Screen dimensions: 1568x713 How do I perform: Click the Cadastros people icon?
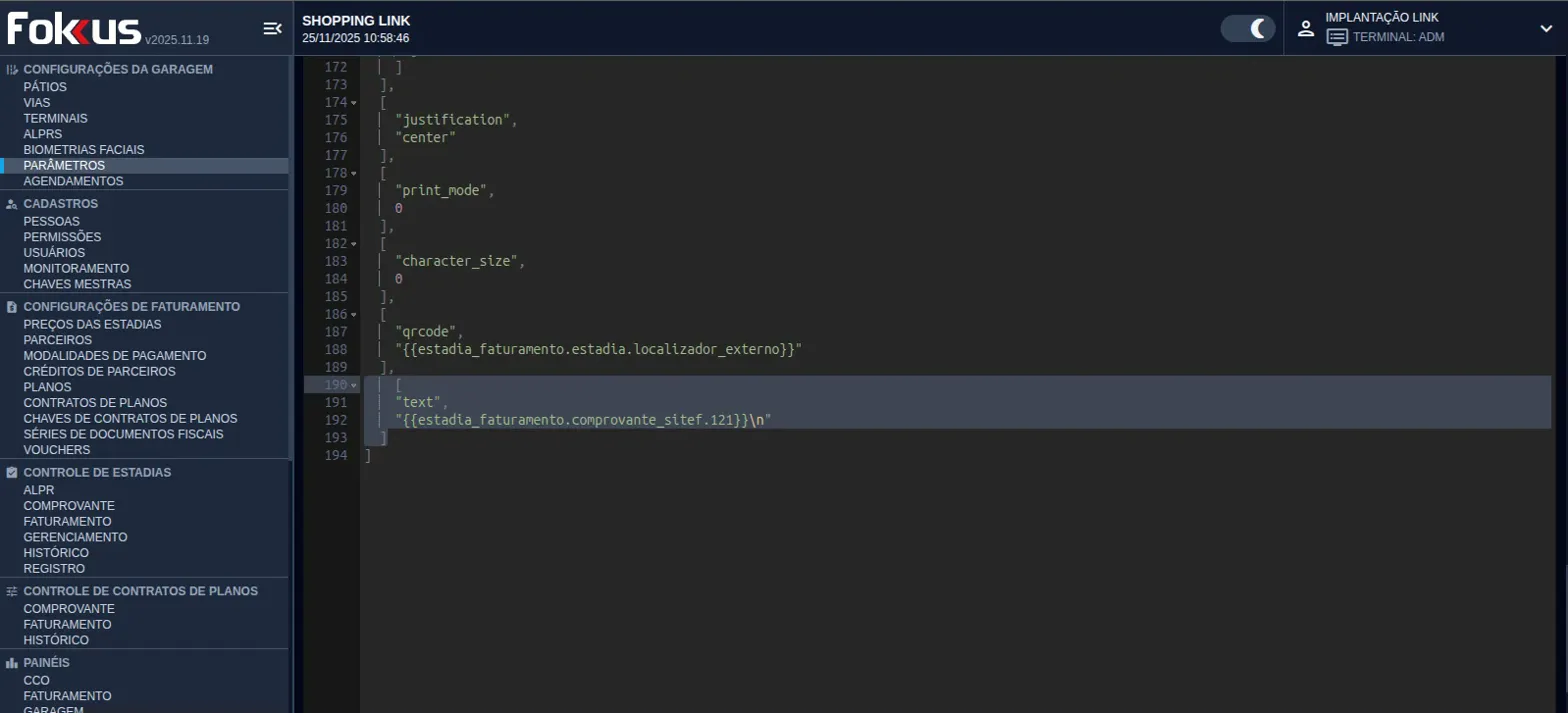[x=12, y=204]
